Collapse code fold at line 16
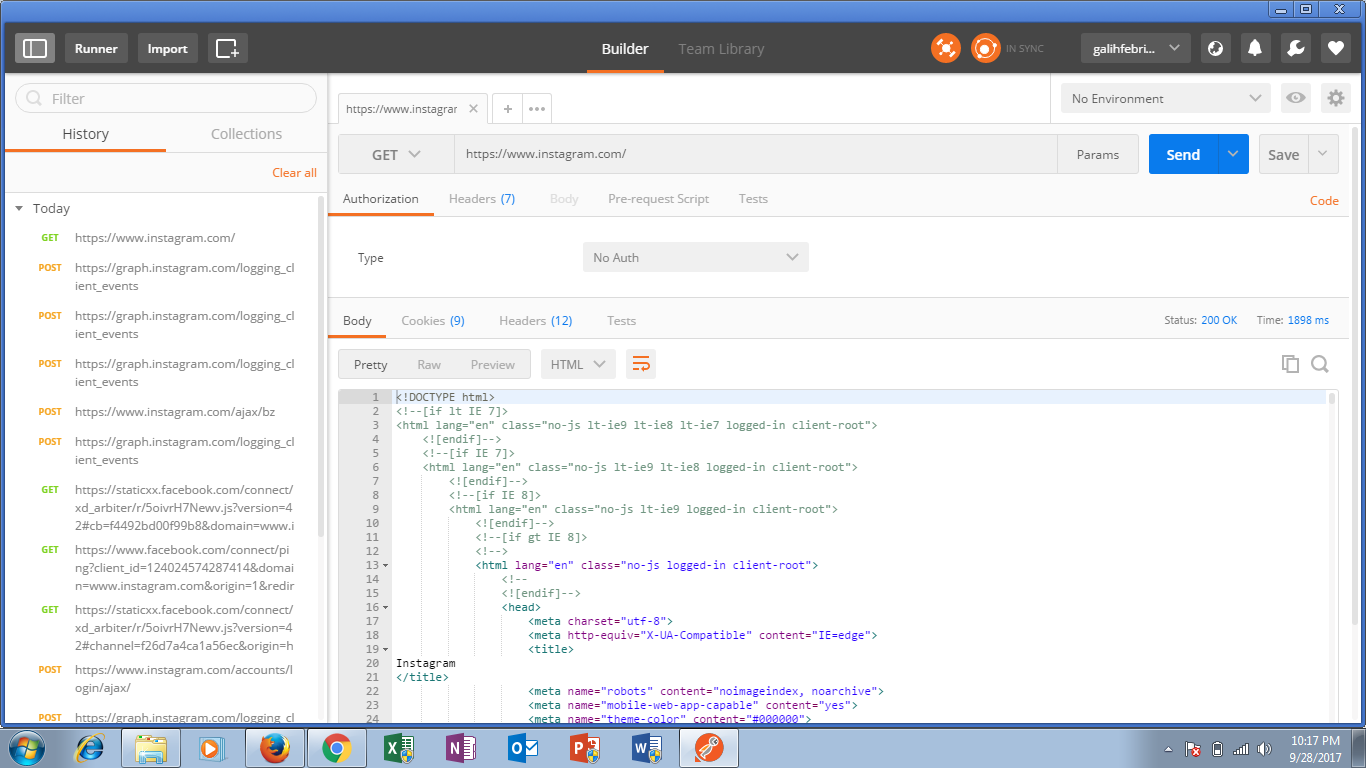 pyautogui.click(x=386, y=608)
